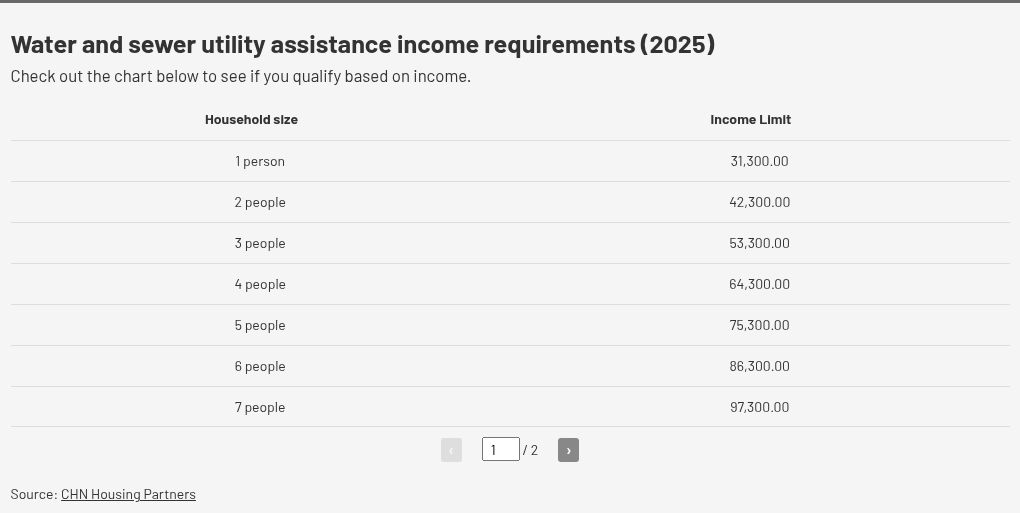Select the 4 people row label
The width and height of the screenshot is (1020, 513).
260,284
